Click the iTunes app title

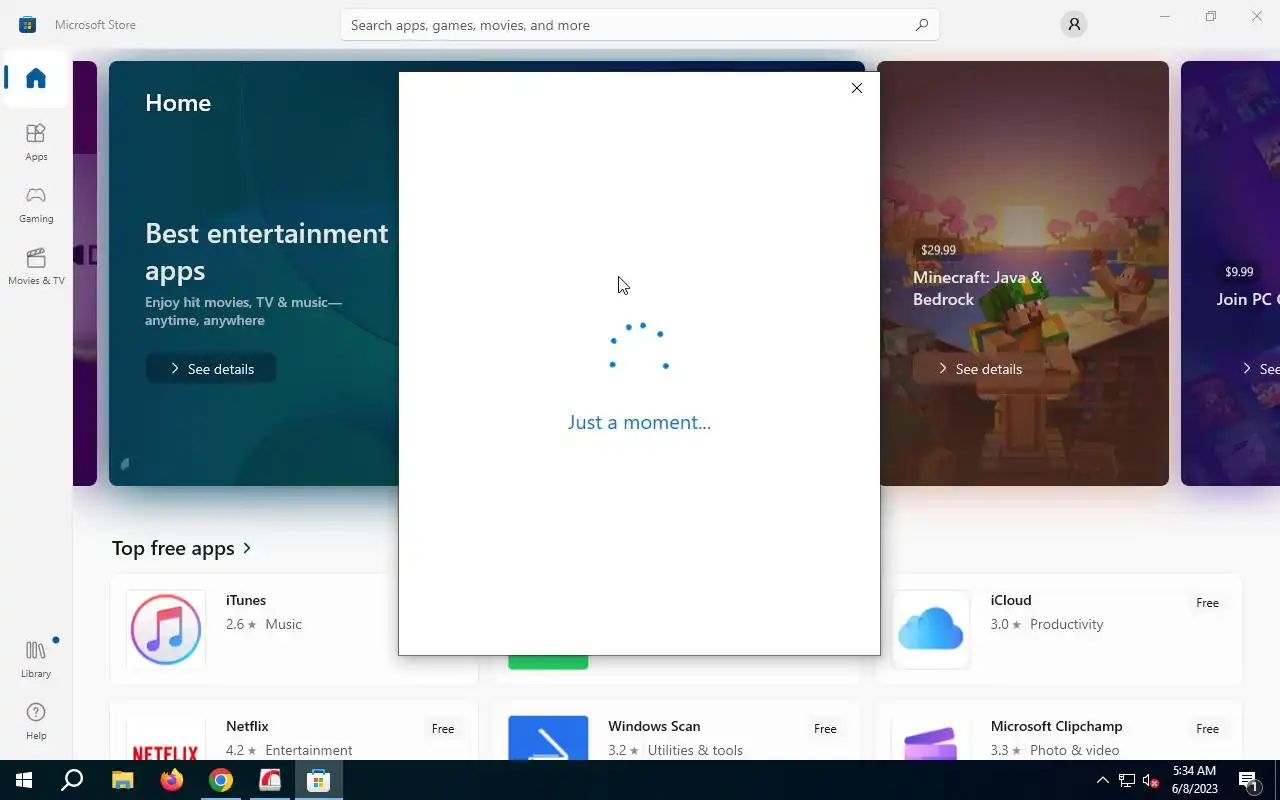246,600
